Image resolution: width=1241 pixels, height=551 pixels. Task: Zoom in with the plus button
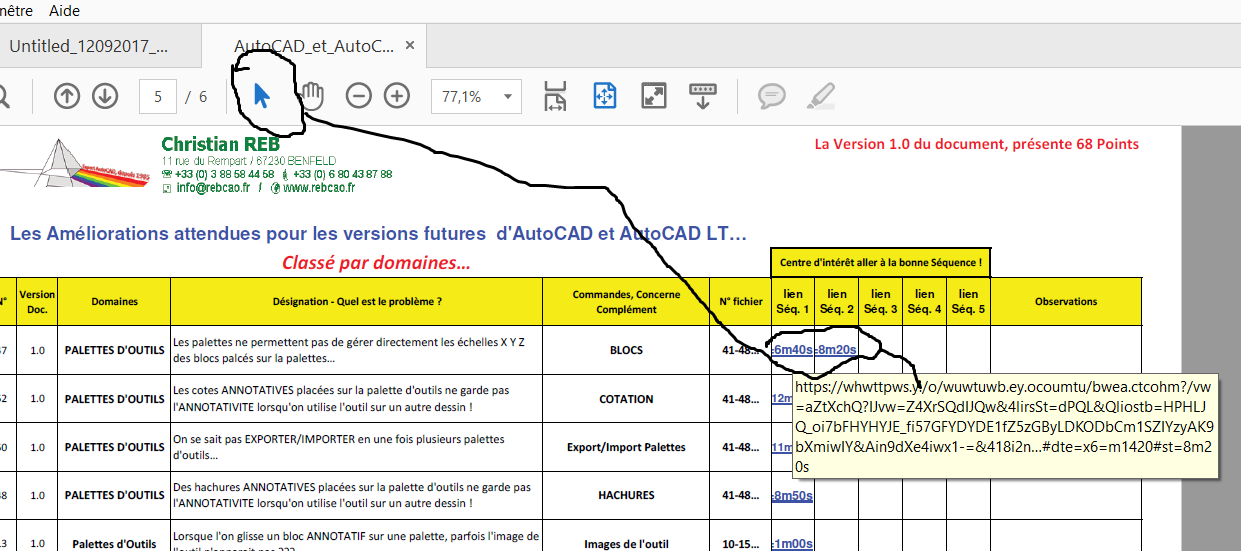point(397,96)
